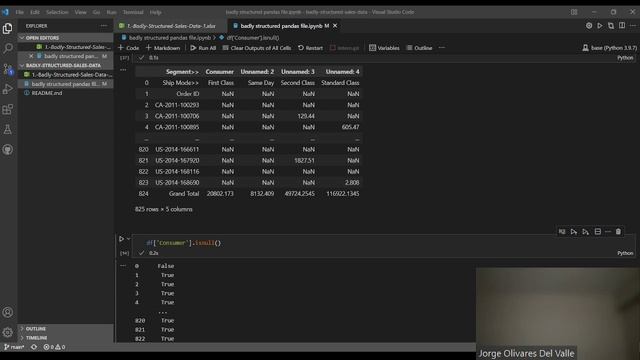
Task: Click Grand Total row label in table
Action: pyautogui.click(x=184, y=193)
